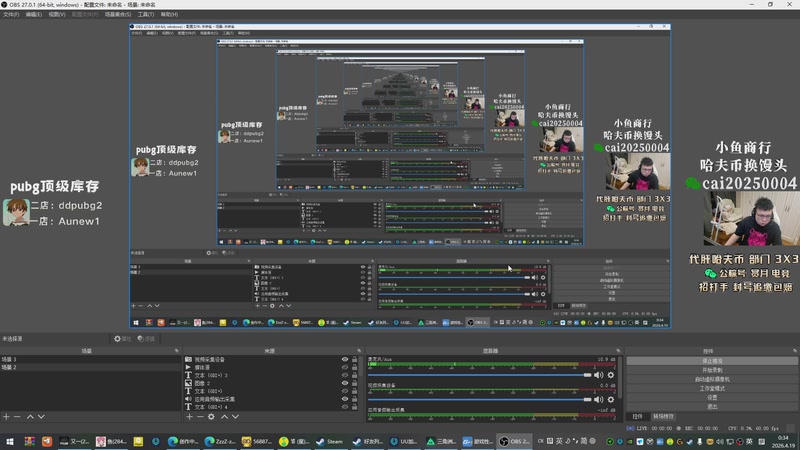Undock the 混音器 panel via float icon
This screenshot has width=800, height=450.
pos(618,351)
